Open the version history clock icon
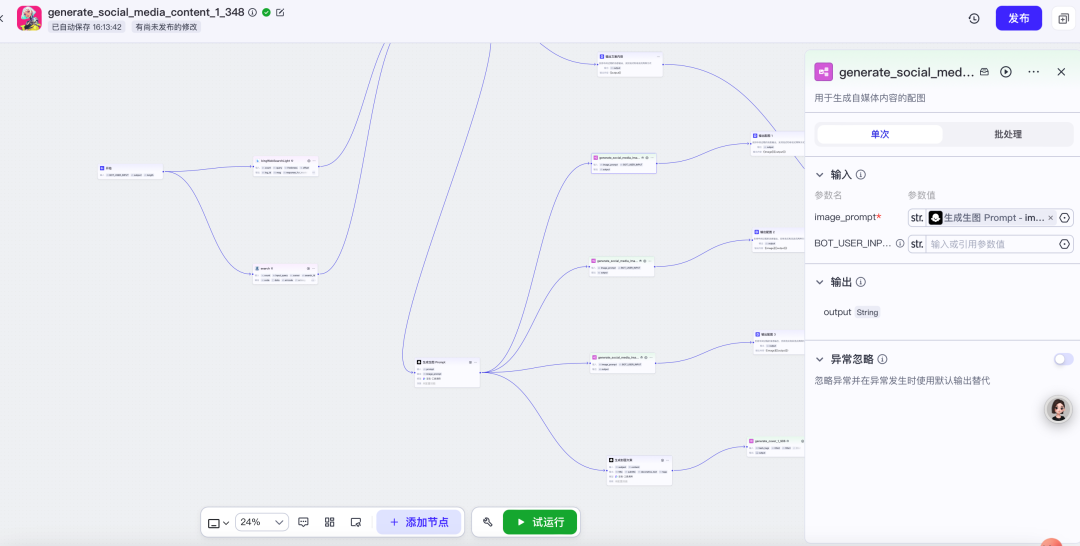This screenshot has height=546, width=1080. click(974, 19)
